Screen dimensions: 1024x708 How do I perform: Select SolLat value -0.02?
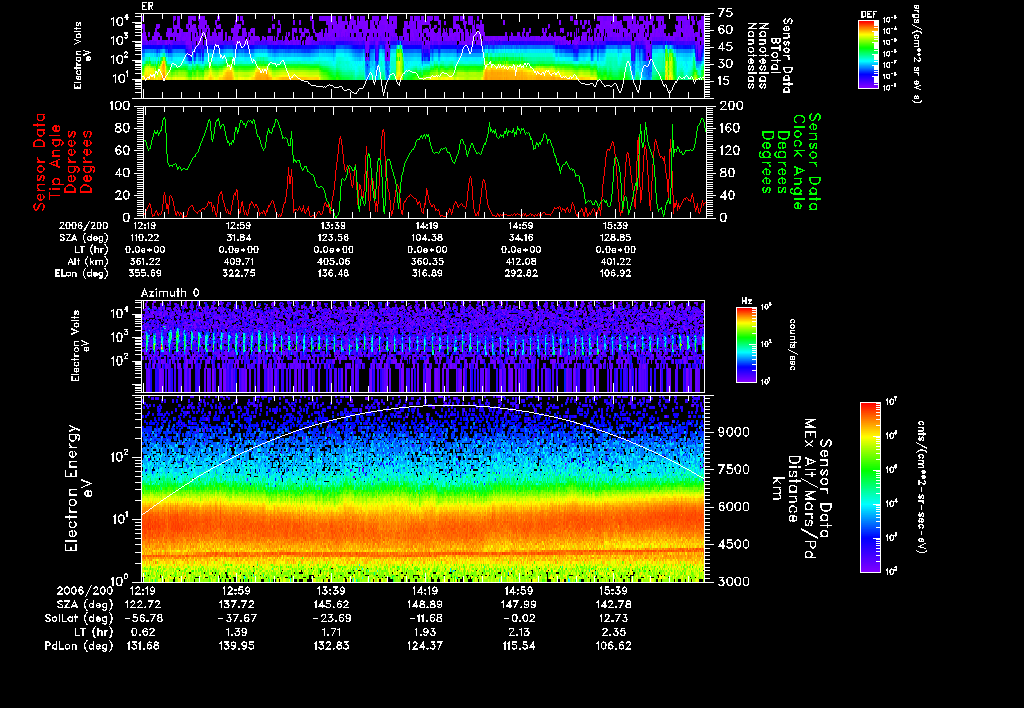pyautogui.click(x=519, y=618)
